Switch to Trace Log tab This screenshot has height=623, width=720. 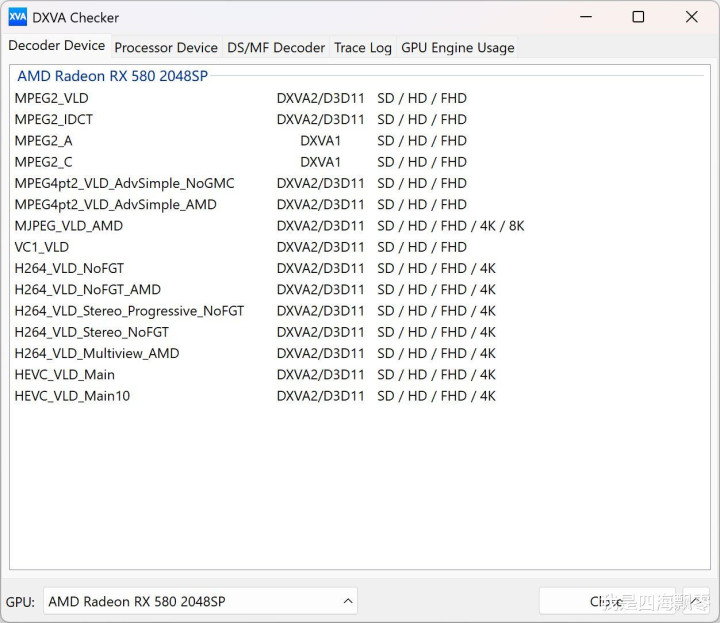pyautogui.click(x=363, y=47)
